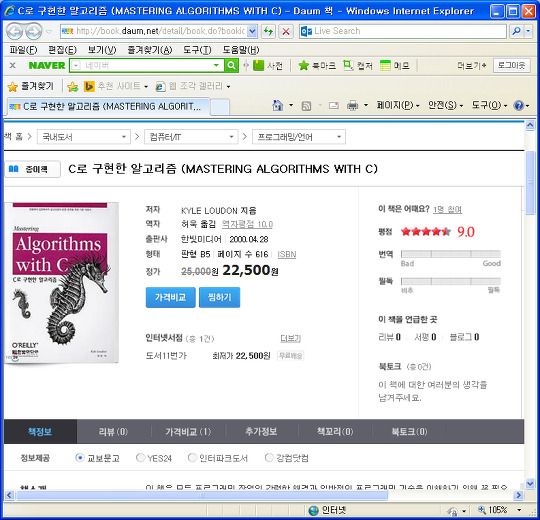540x520 pixels.
Task: Open the 프로그래밍/언어 category dropdown
Action: click(x=299, y=137)
